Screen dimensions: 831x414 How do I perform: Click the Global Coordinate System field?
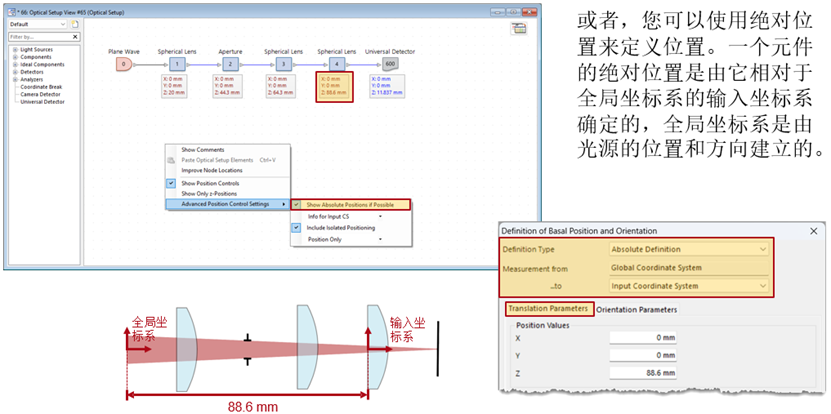(x=688, y=268)
